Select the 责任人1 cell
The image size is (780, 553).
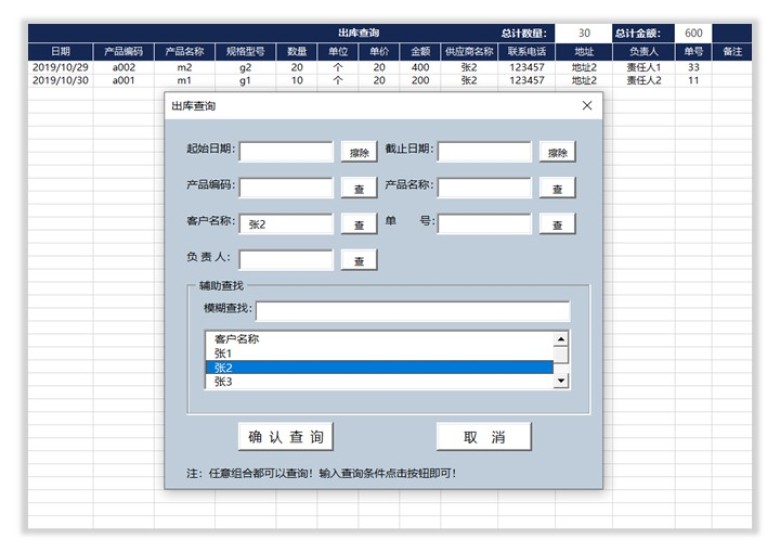(x=644, y=67)
